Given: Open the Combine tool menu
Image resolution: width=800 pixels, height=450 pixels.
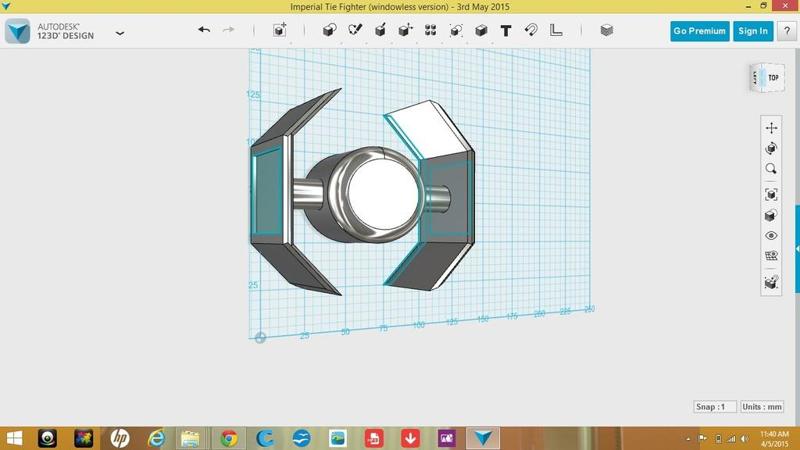Looking at the screenshot, I should point(481,30).
